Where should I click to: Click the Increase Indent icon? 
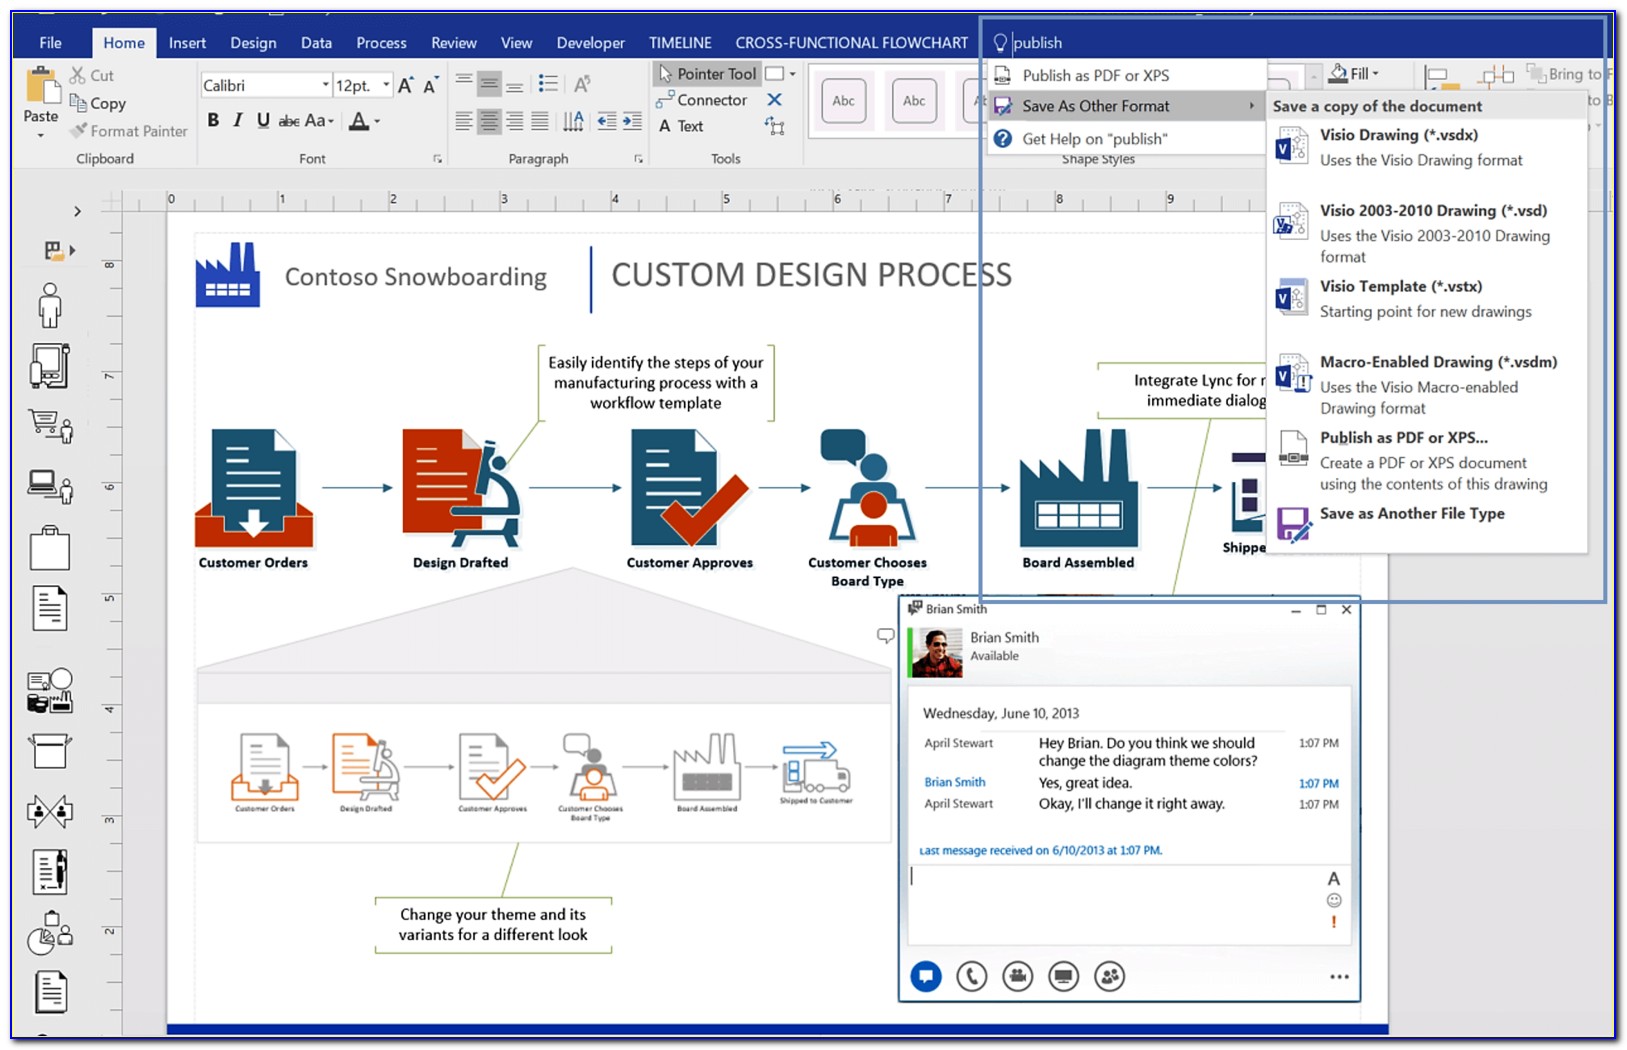[632, 121]
